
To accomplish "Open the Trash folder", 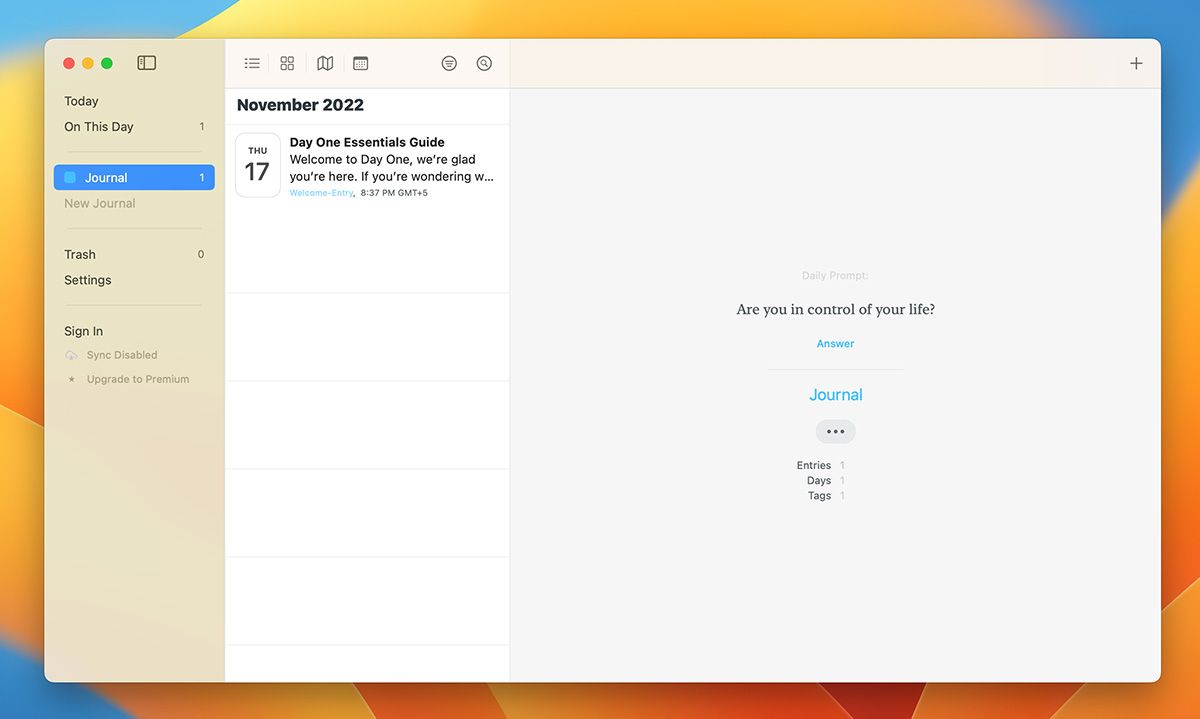I will click(80, 254).
